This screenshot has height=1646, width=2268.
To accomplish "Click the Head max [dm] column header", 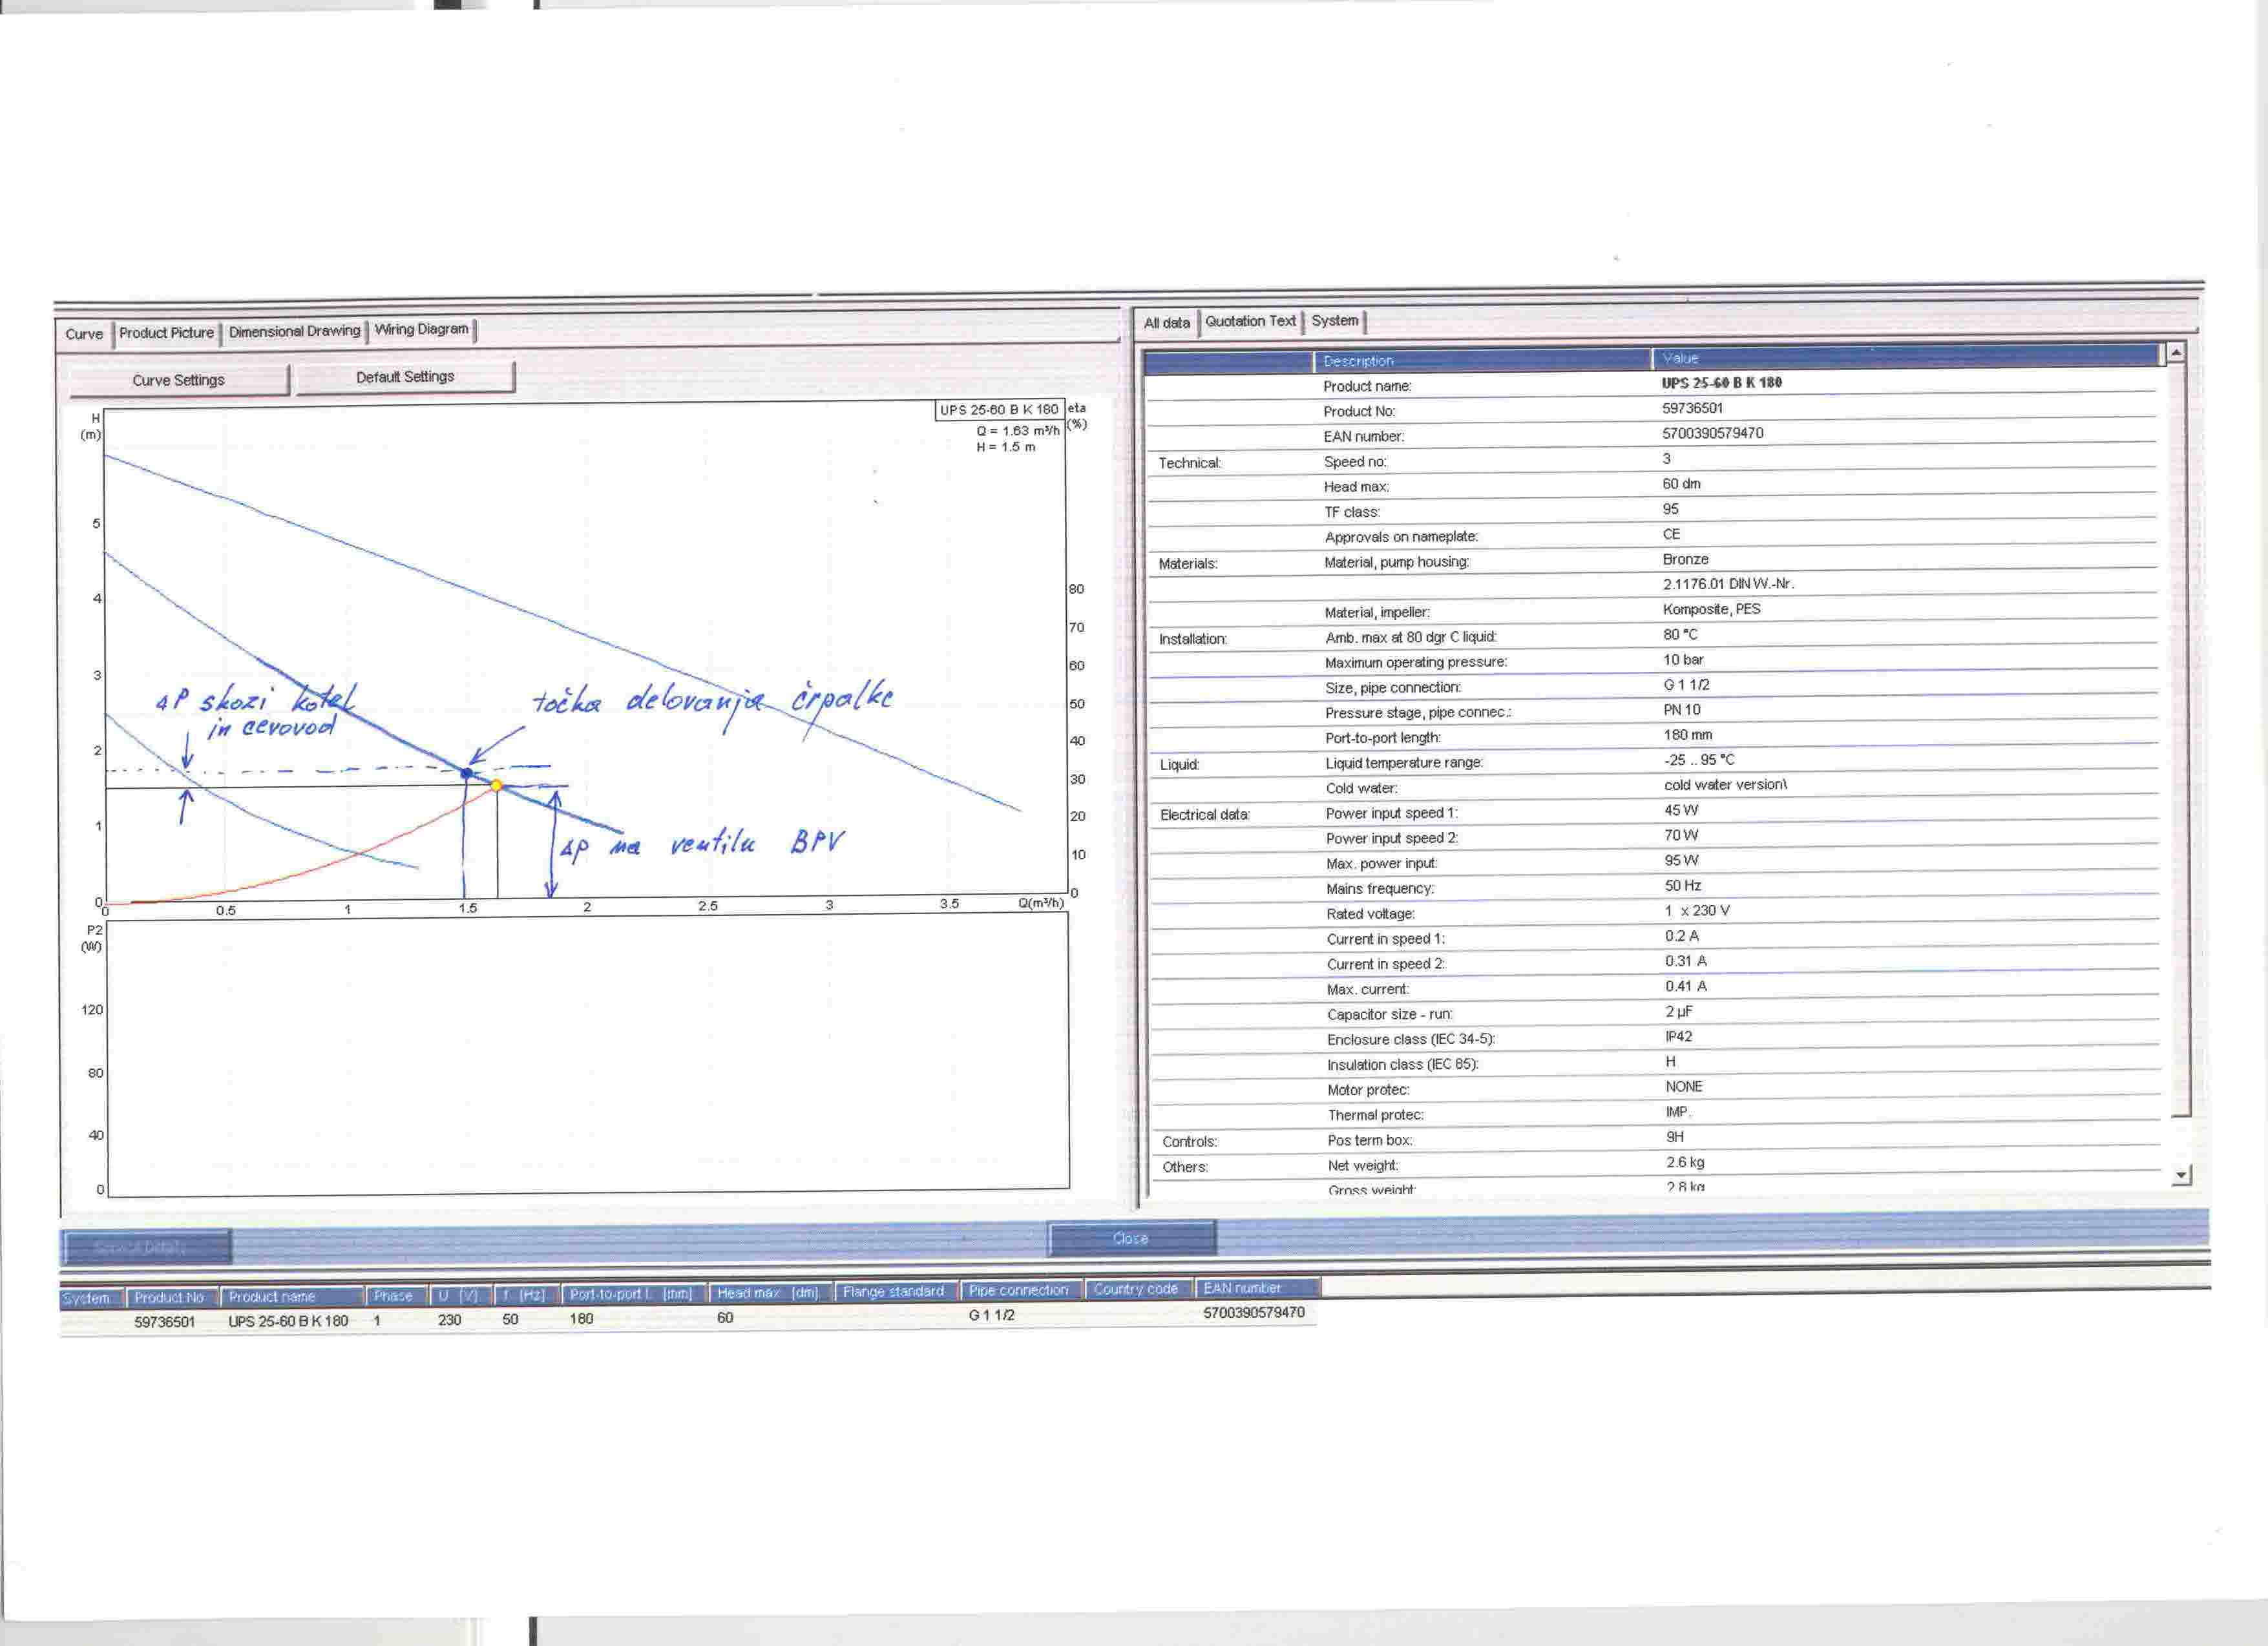I will 769,1292.
